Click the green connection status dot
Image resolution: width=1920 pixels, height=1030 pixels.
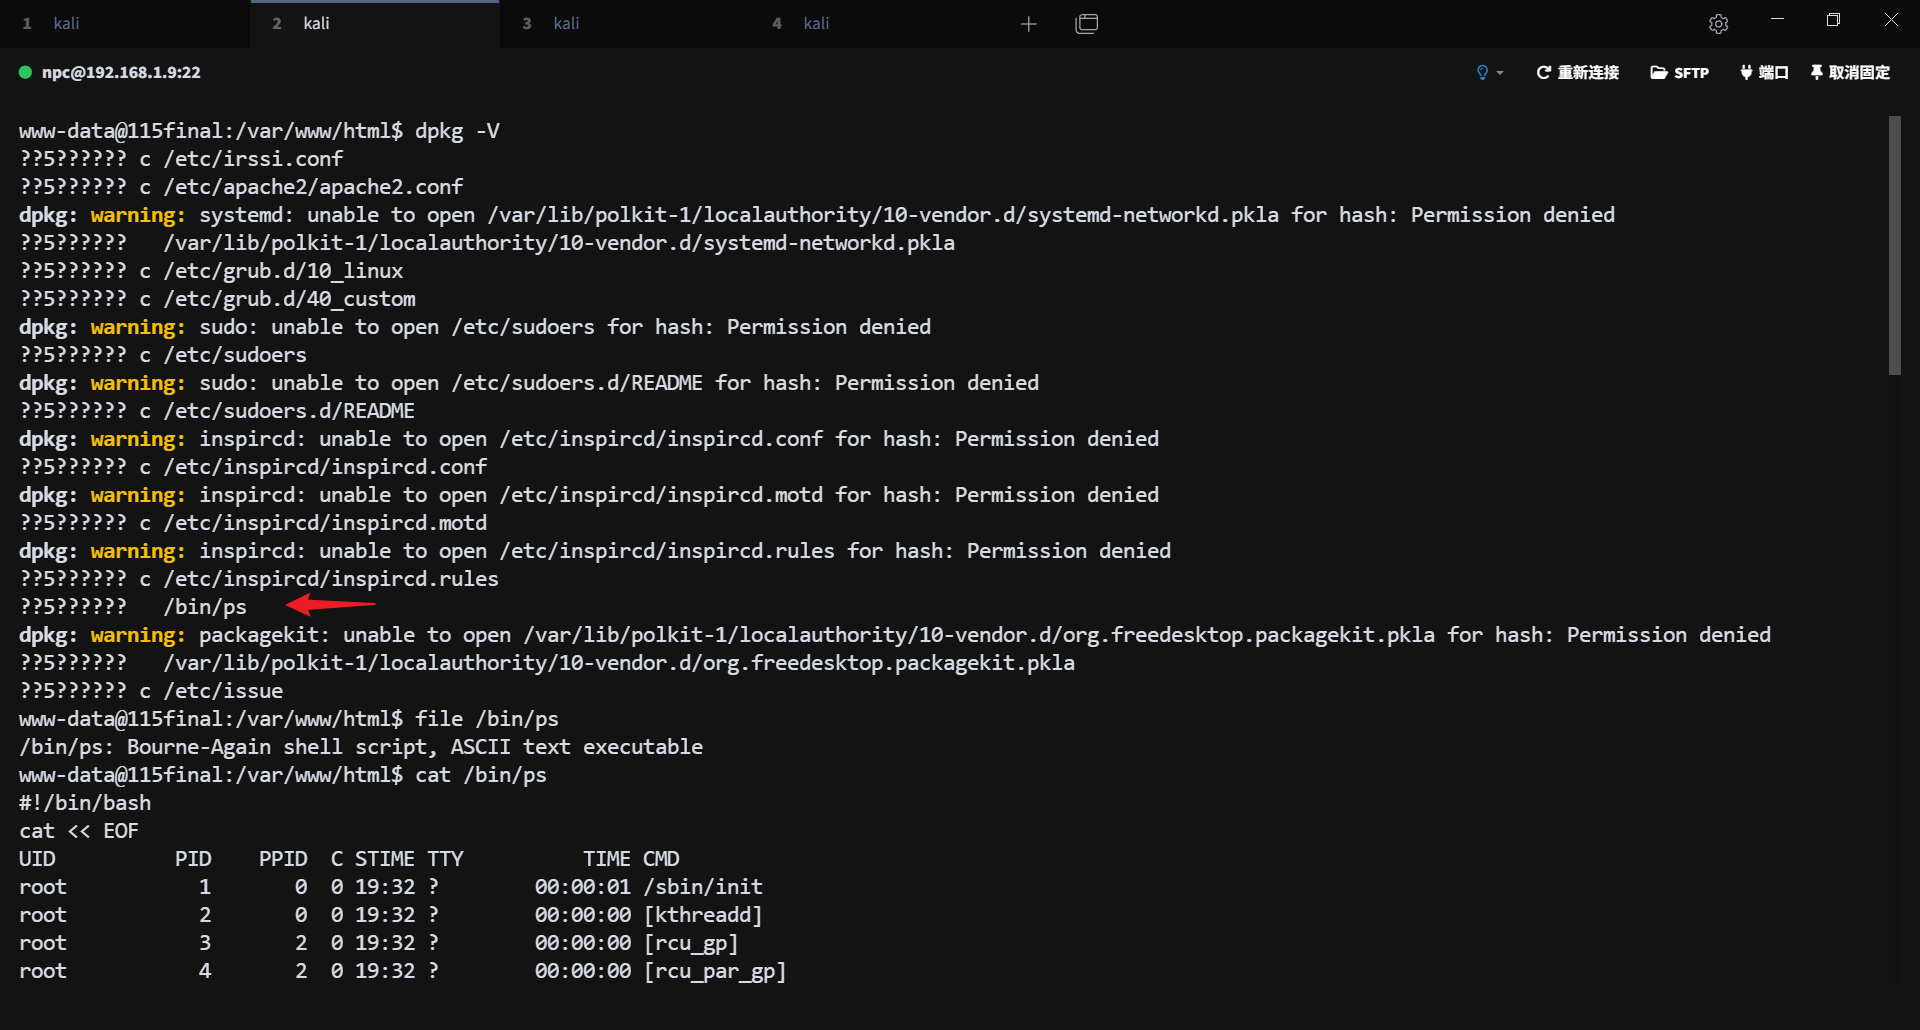[x=26, y=72]
